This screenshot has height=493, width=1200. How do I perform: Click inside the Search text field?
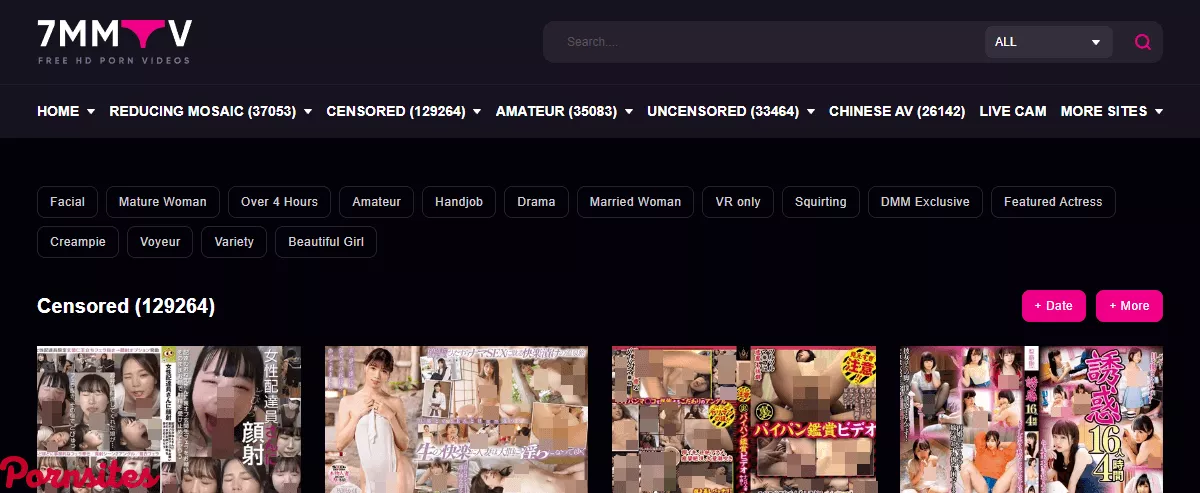coord(760,42)
